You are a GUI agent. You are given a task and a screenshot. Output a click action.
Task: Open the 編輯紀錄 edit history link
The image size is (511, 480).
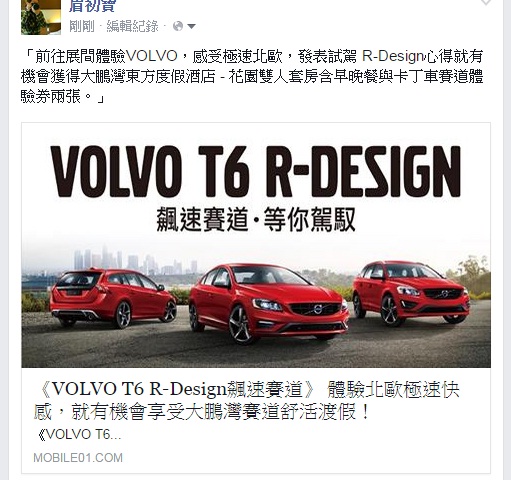[x=132, y=26]
